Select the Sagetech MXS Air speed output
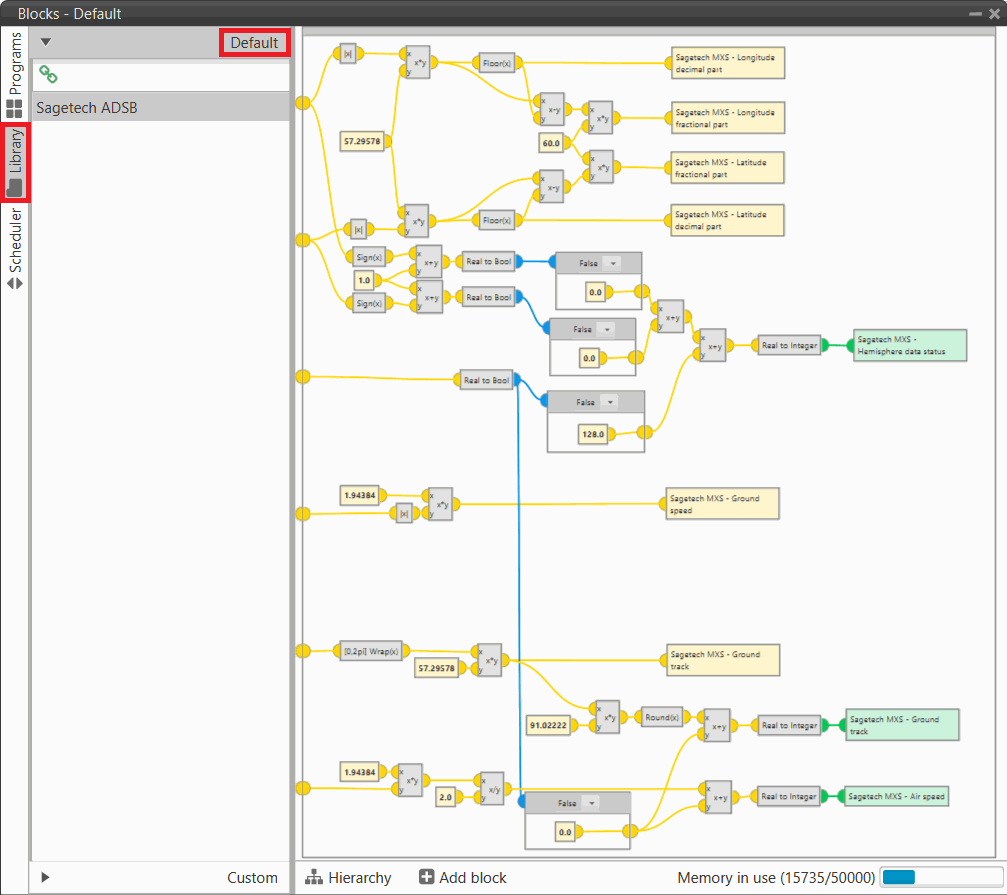 coord(896,796)
